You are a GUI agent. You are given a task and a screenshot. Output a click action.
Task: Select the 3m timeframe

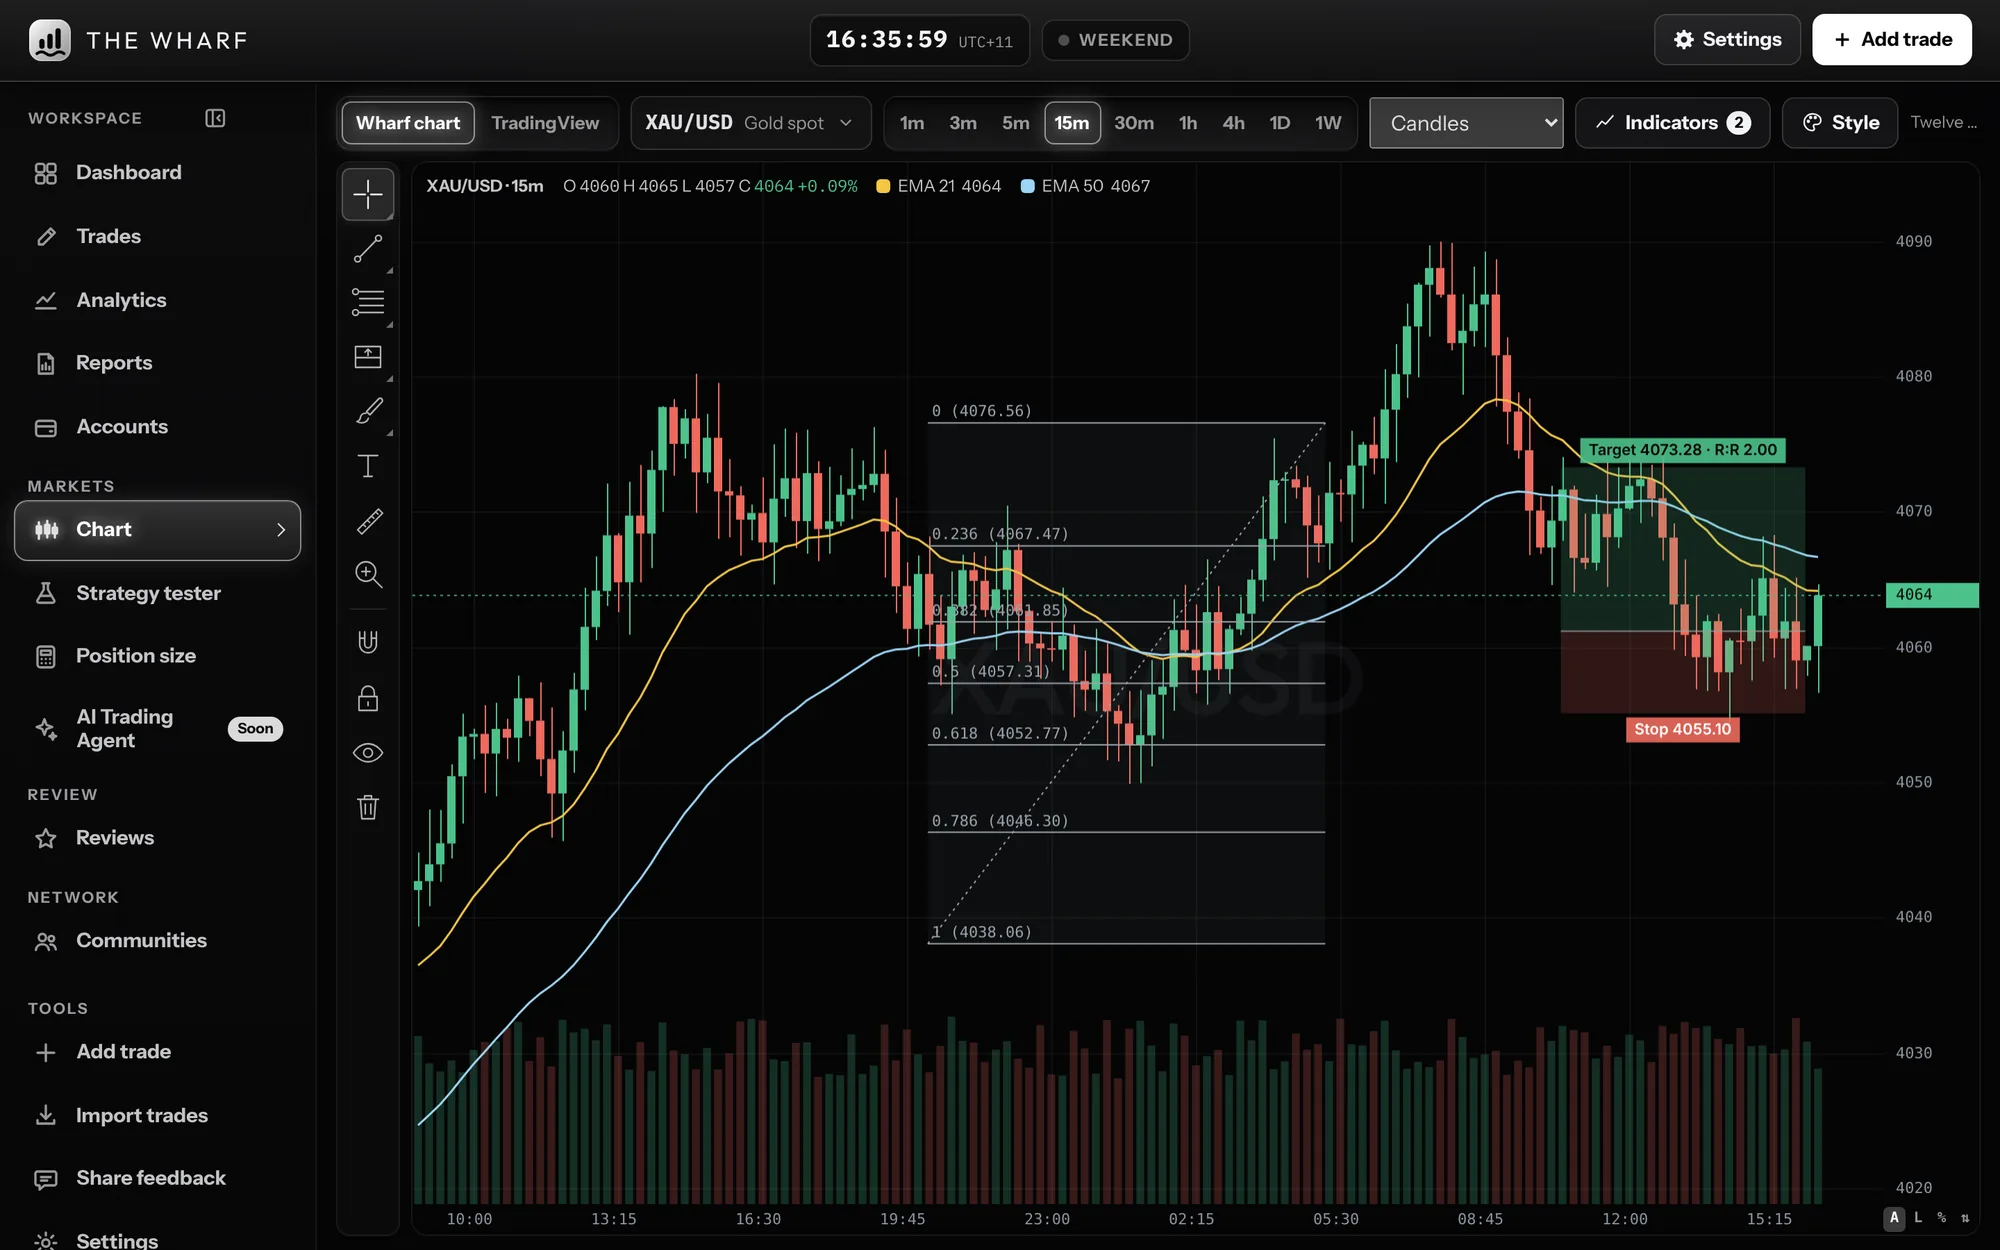point(963,123)
